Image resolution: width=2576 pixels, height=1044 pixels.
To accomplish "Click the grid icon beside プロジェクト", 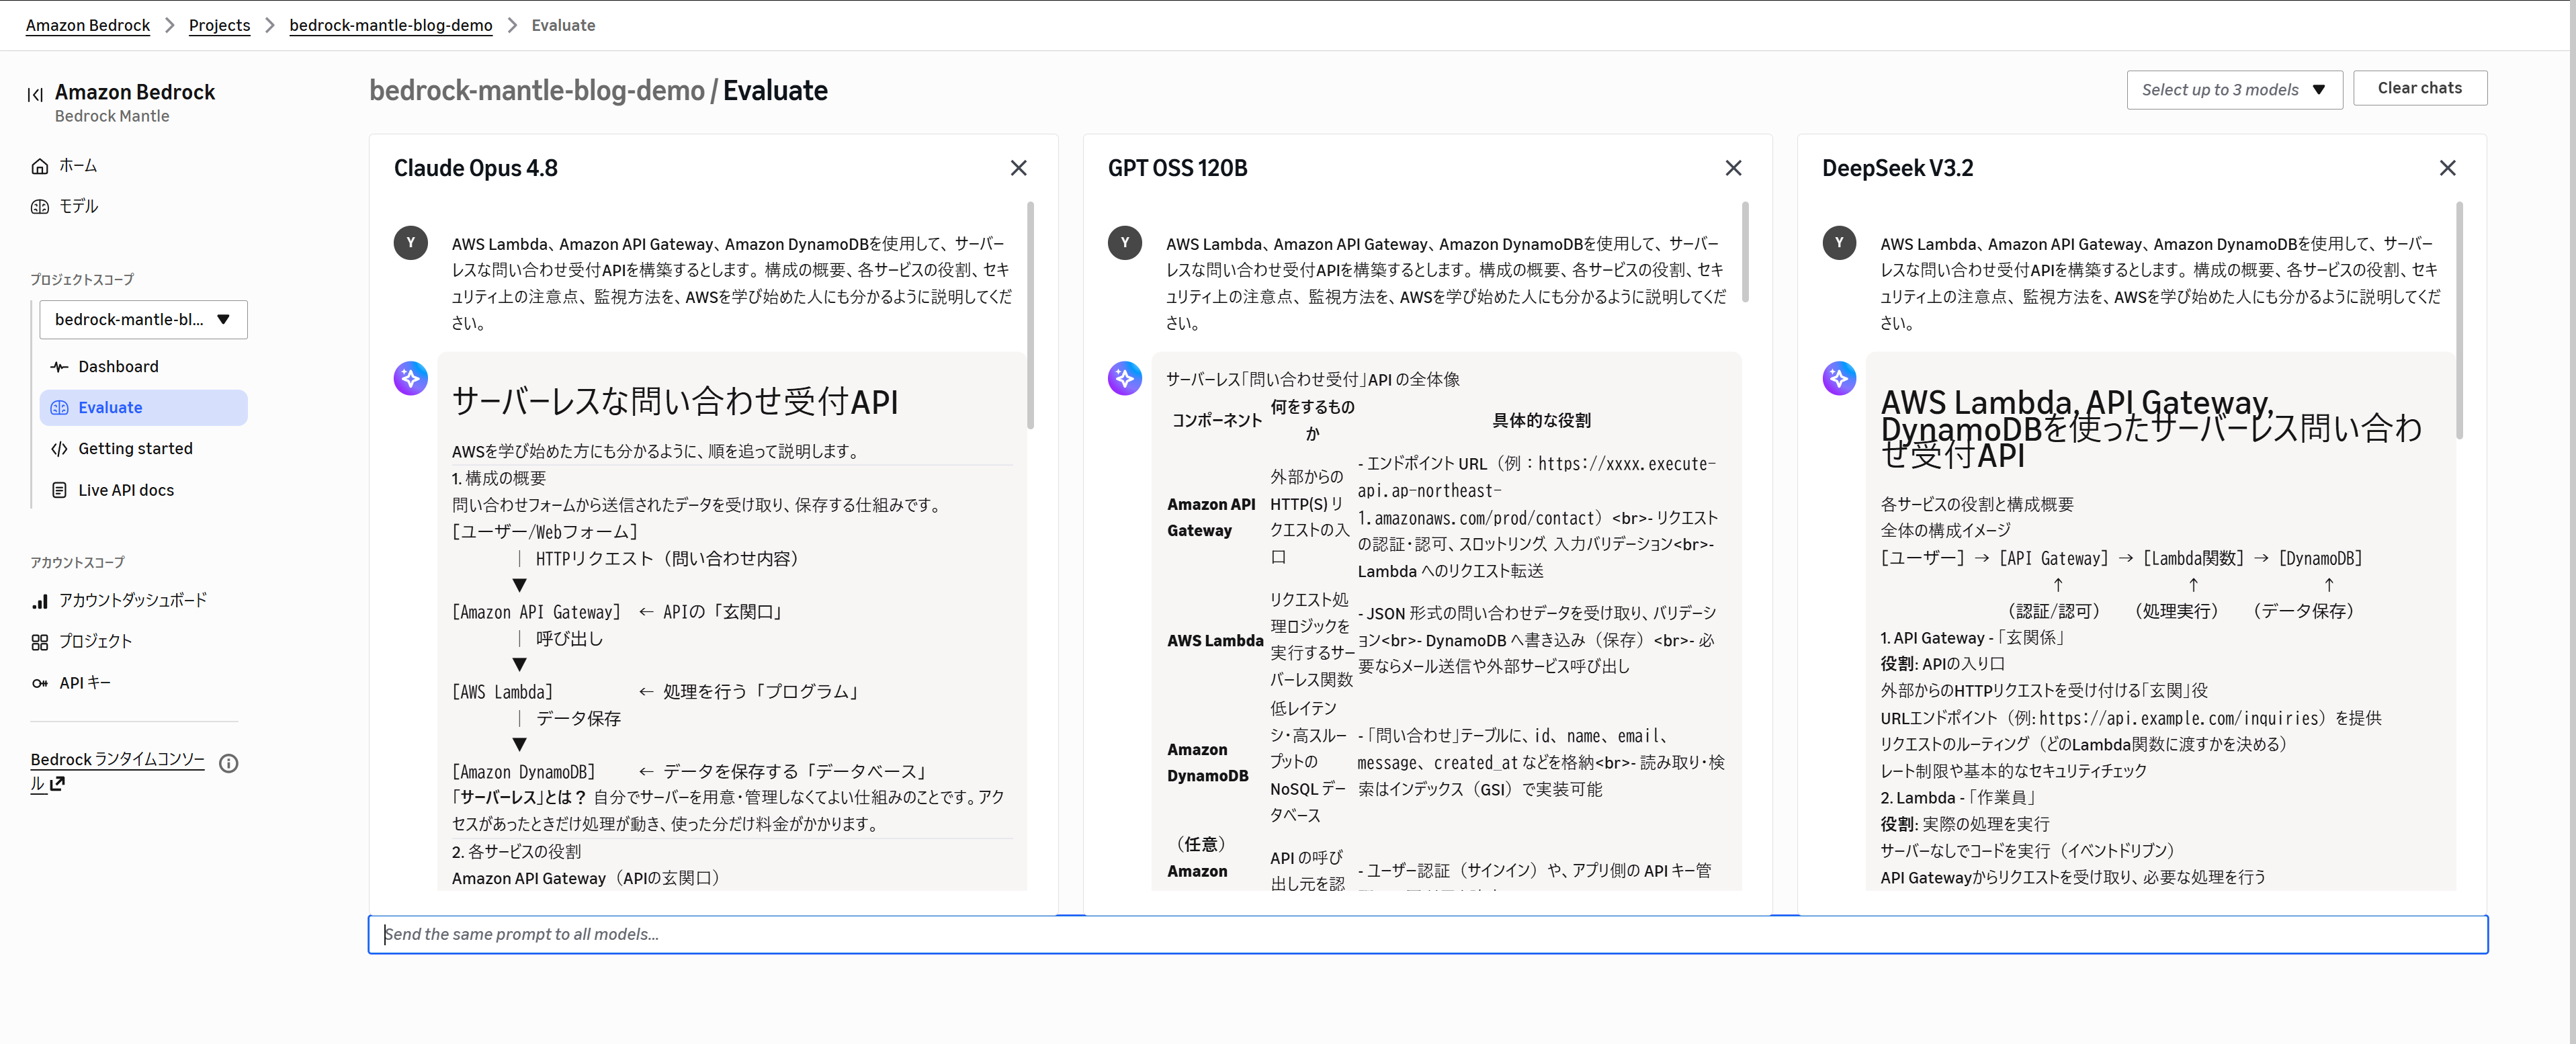I will (40, 642).
